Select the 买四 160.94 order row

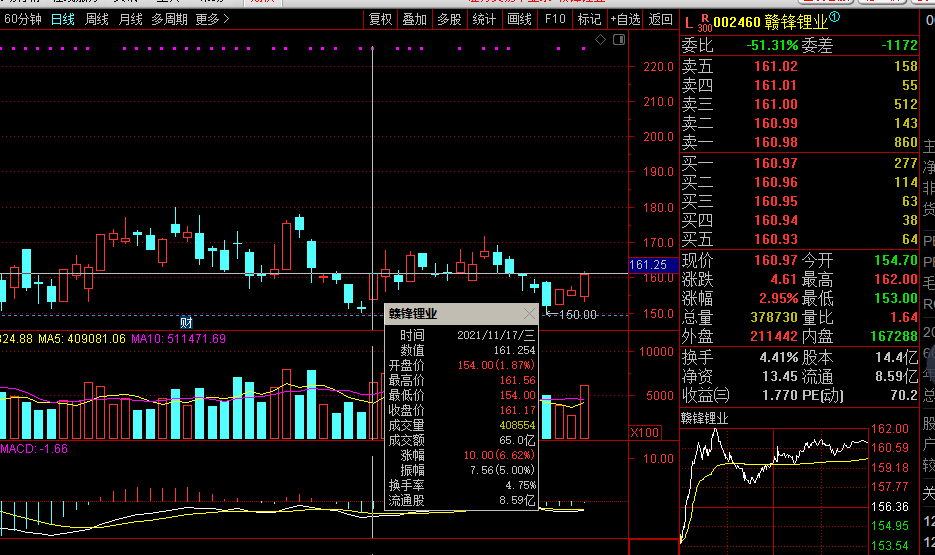[799, 221]
